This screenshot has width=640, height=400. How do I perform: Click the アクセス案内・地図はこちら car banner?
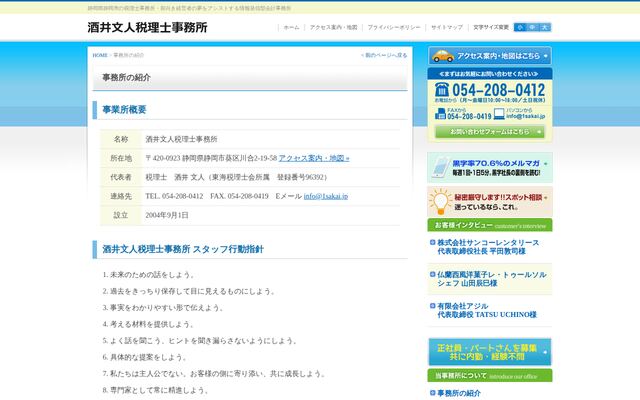pos(490,56)
